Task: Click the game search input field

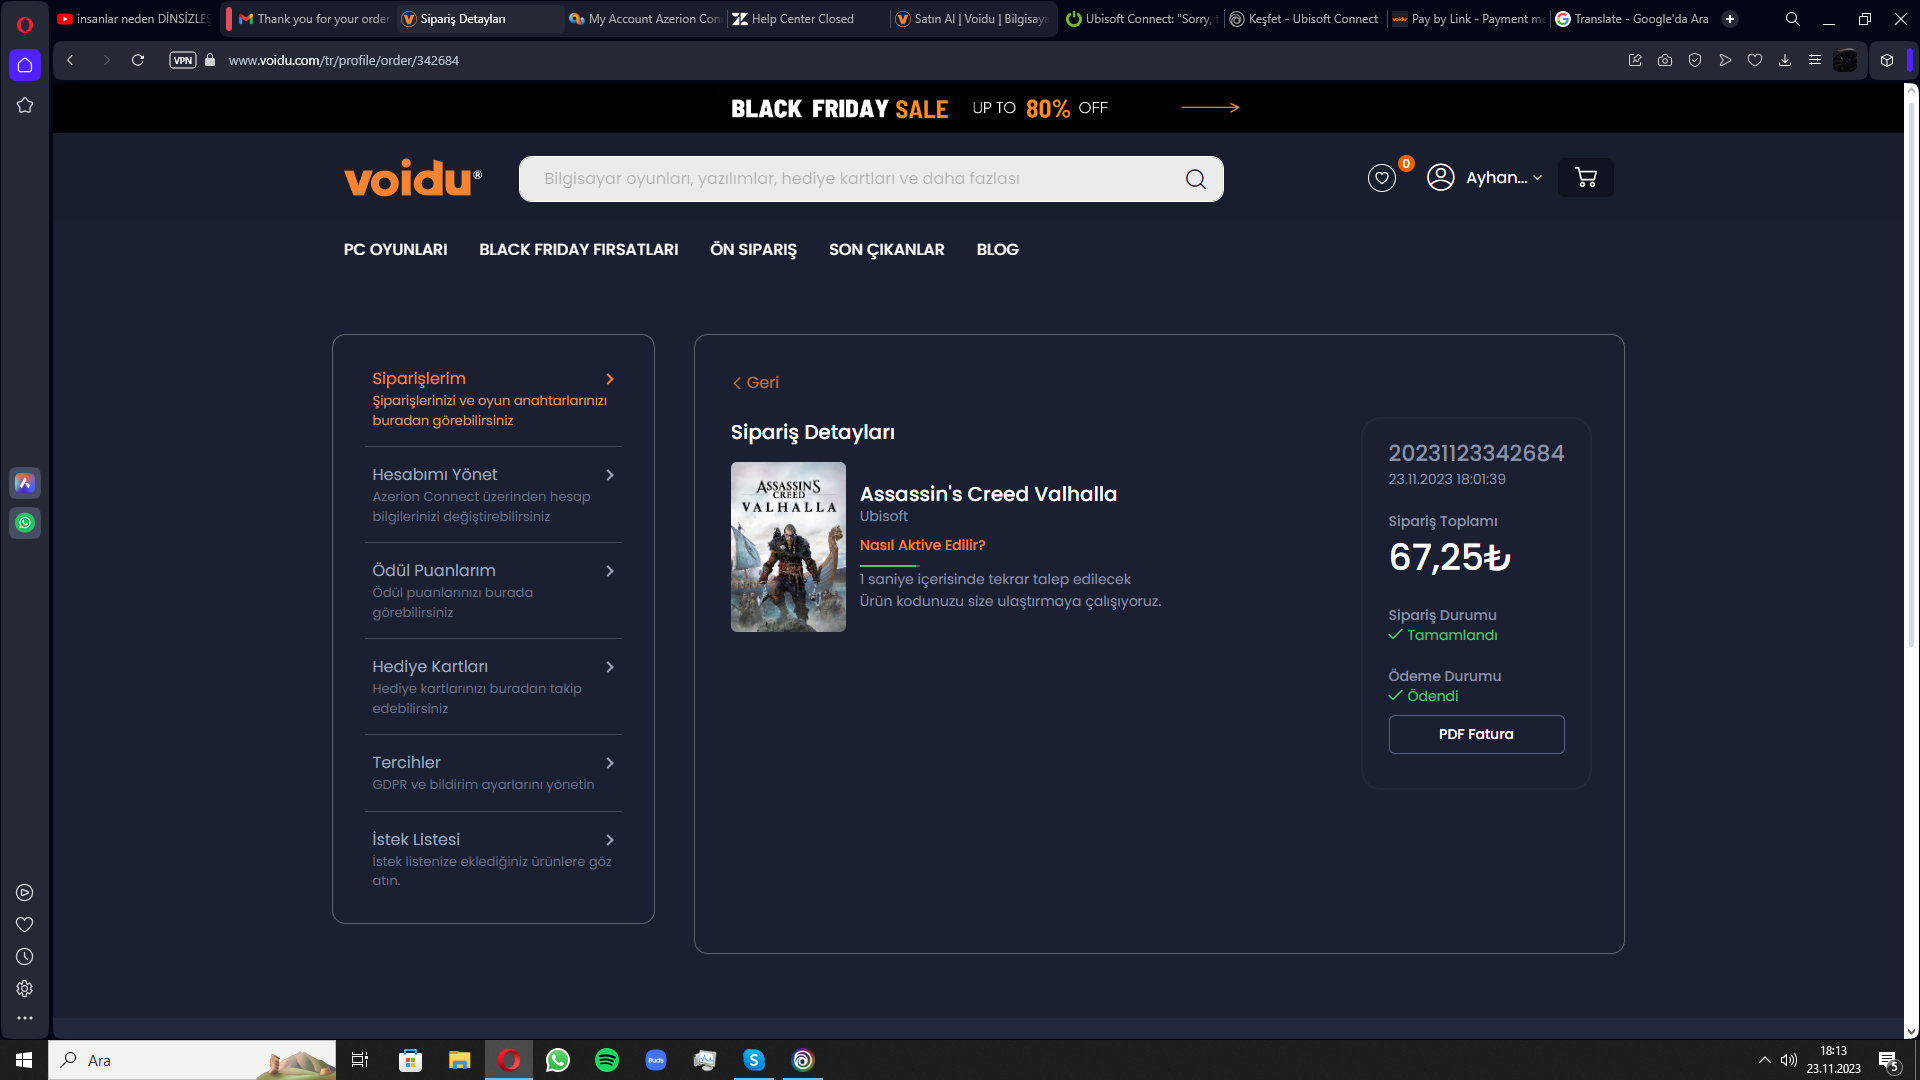Action: (x=850, y=179)
